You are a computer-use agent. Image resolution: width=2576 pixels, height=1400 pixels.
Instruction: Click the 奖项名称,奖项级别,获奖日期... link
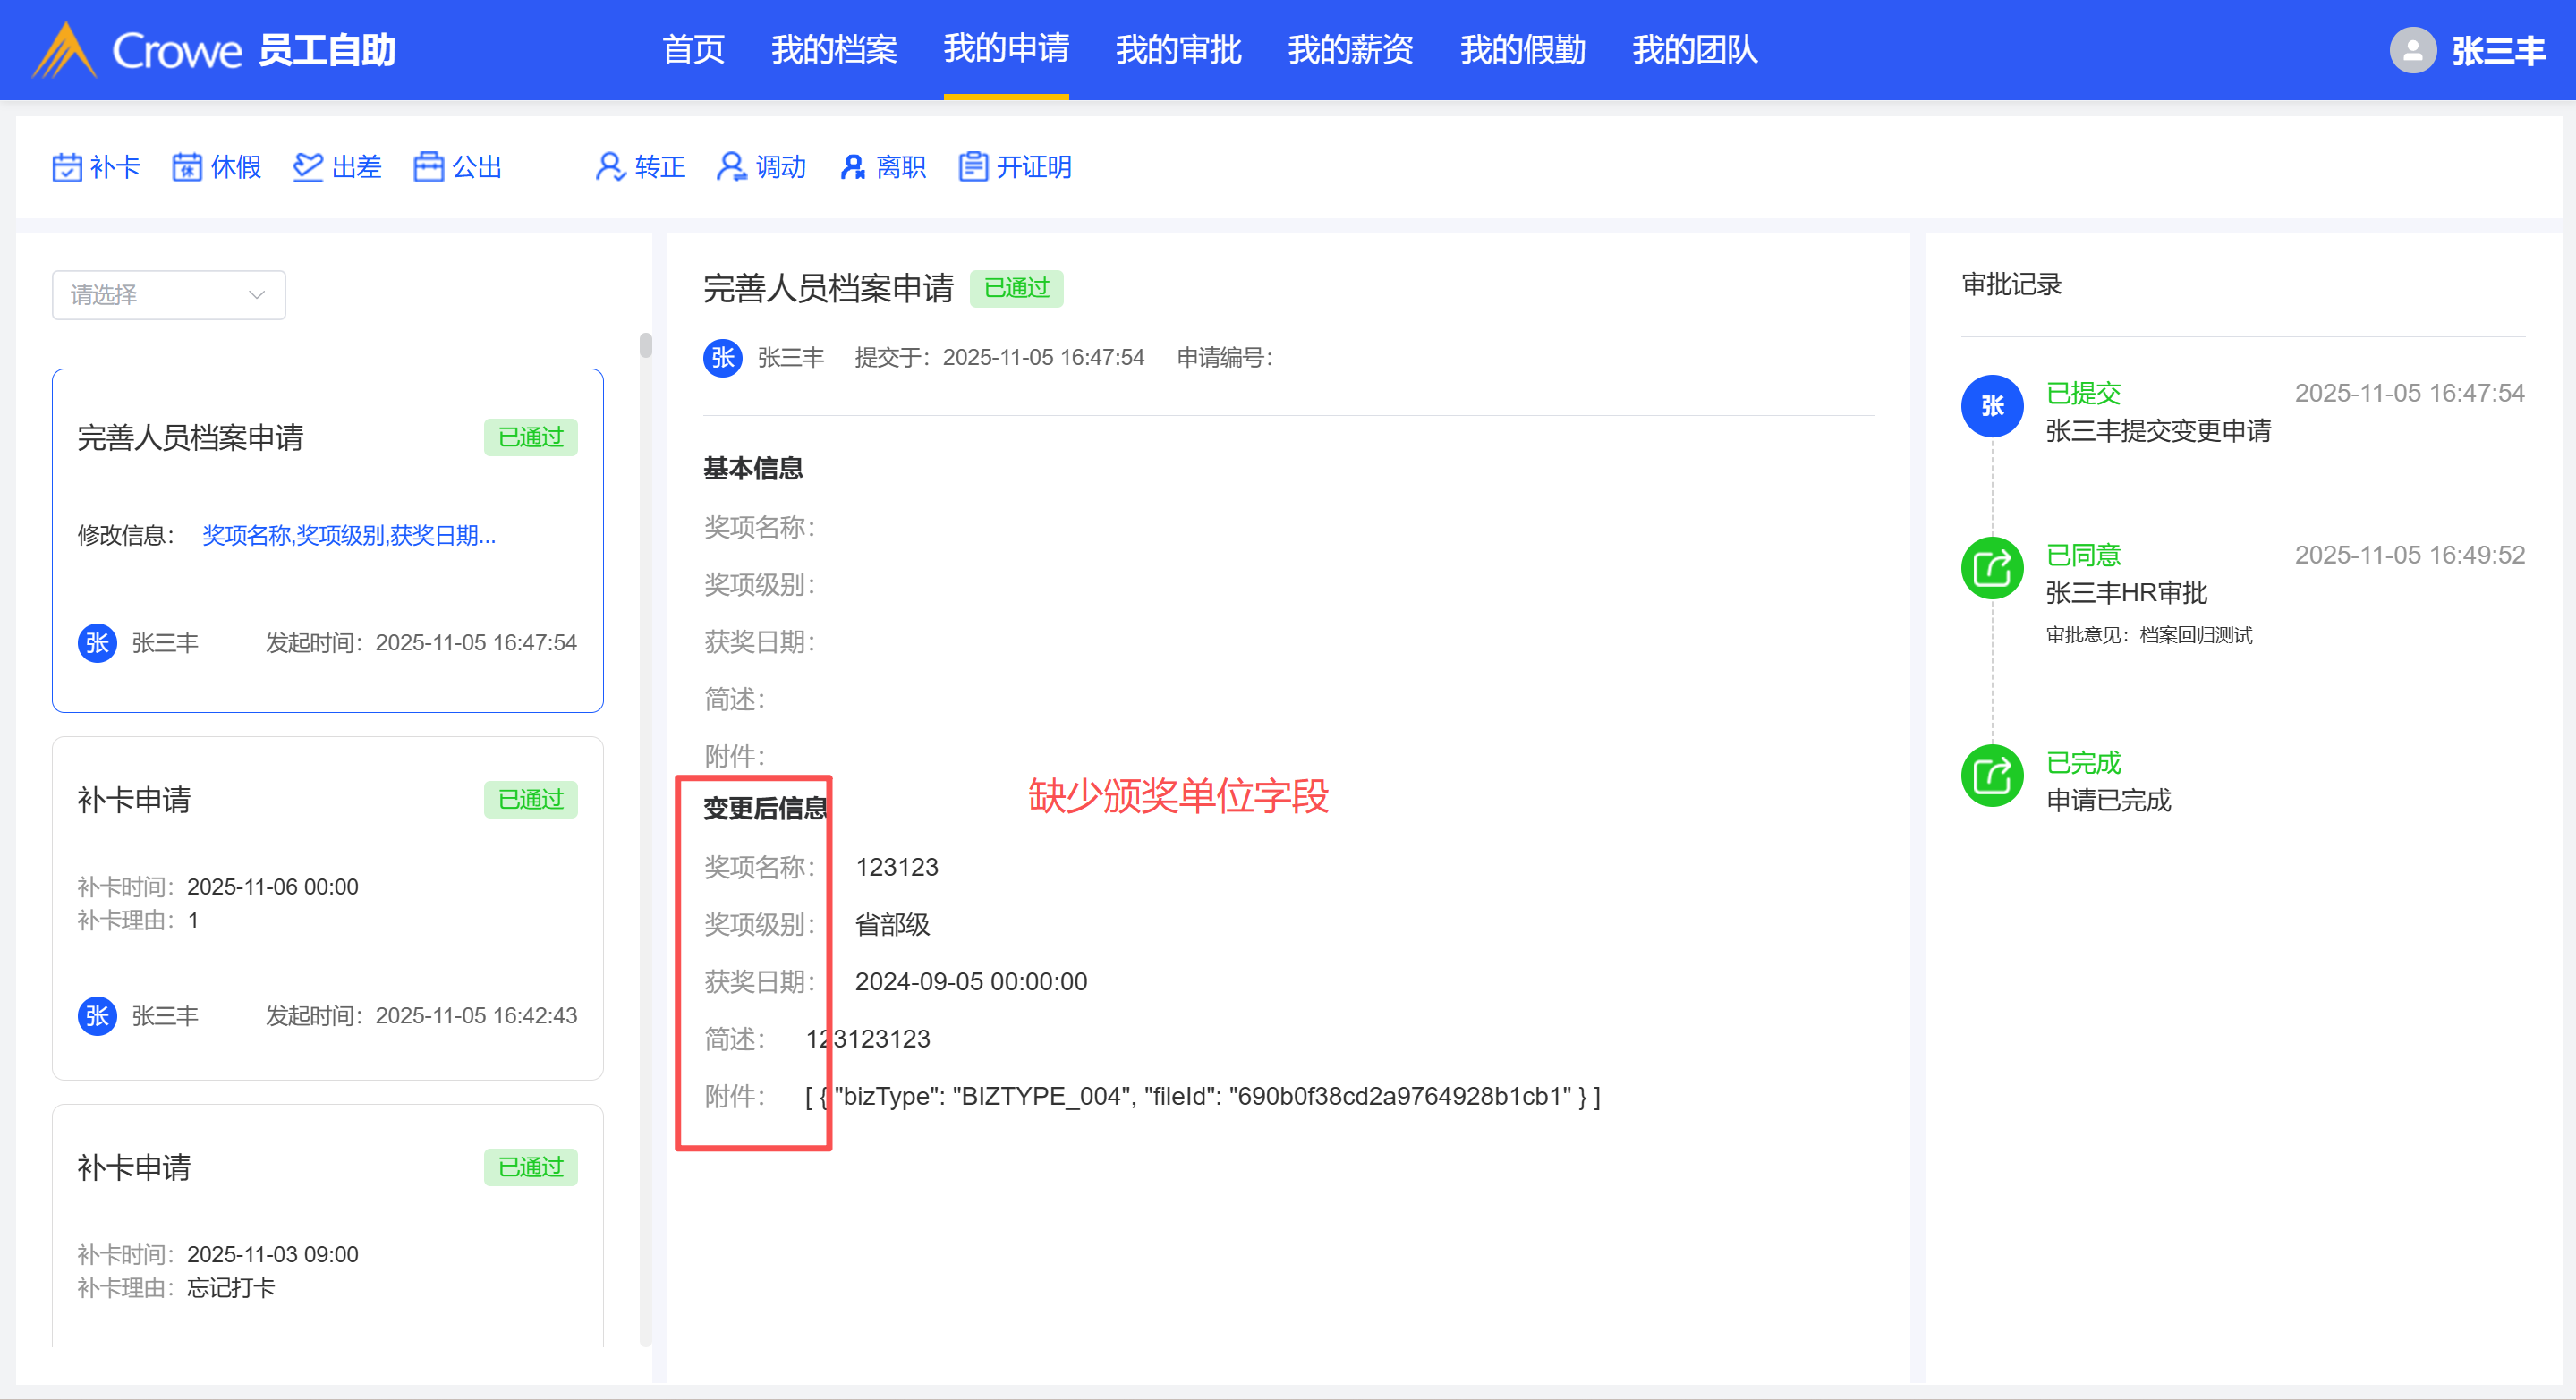tap(349, 535)
